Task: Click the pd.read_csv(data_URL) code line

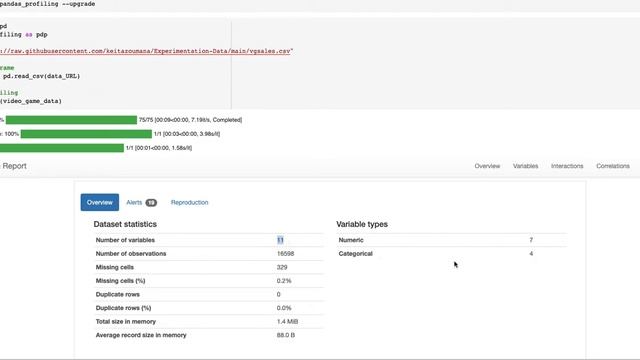Action: coord(41,76)
